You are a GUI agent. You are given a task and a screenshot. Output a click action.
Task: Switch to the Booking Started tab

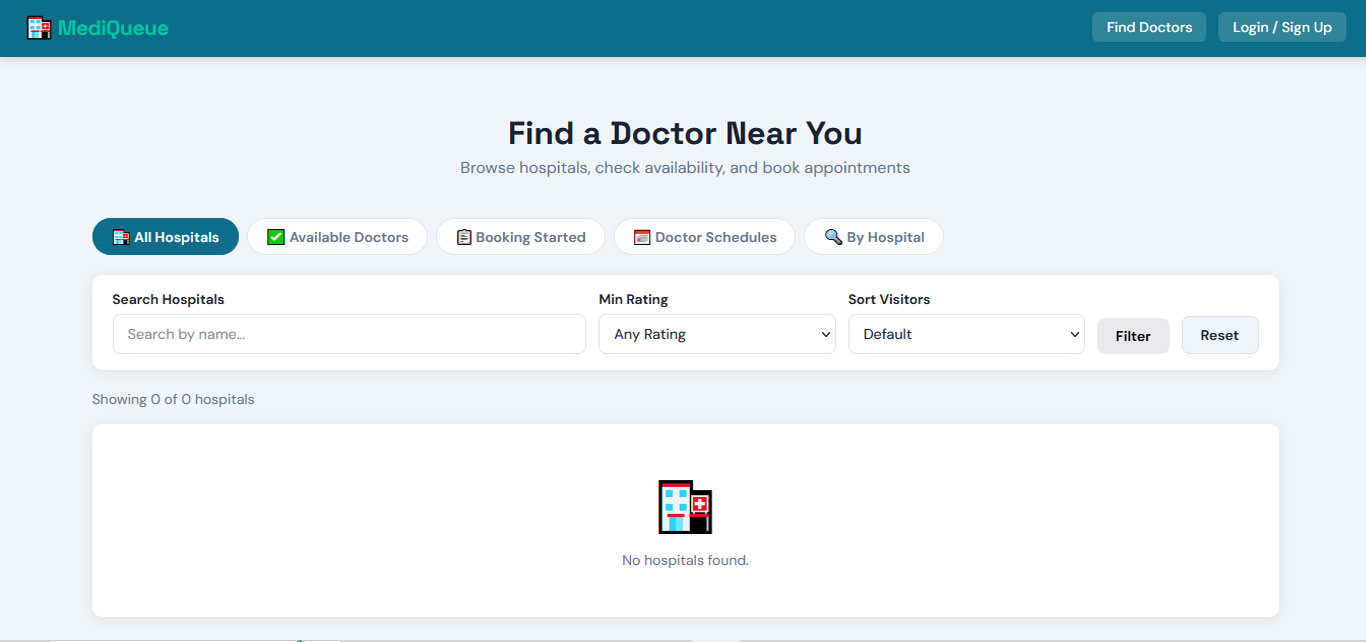pos(520,237)
